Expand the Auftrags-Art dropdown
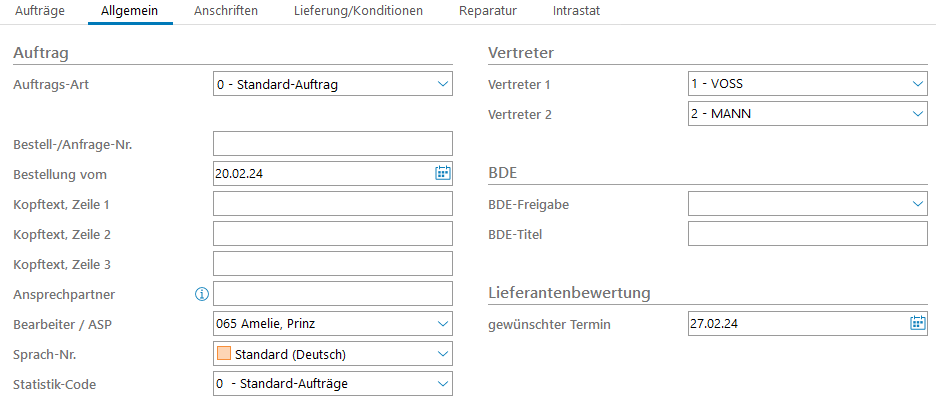 (x=443, y=84)
